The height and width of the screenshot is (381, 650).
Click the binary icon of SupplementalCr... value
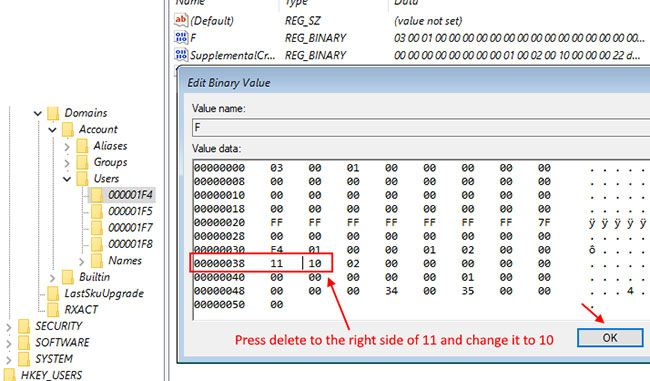point(181,55)
